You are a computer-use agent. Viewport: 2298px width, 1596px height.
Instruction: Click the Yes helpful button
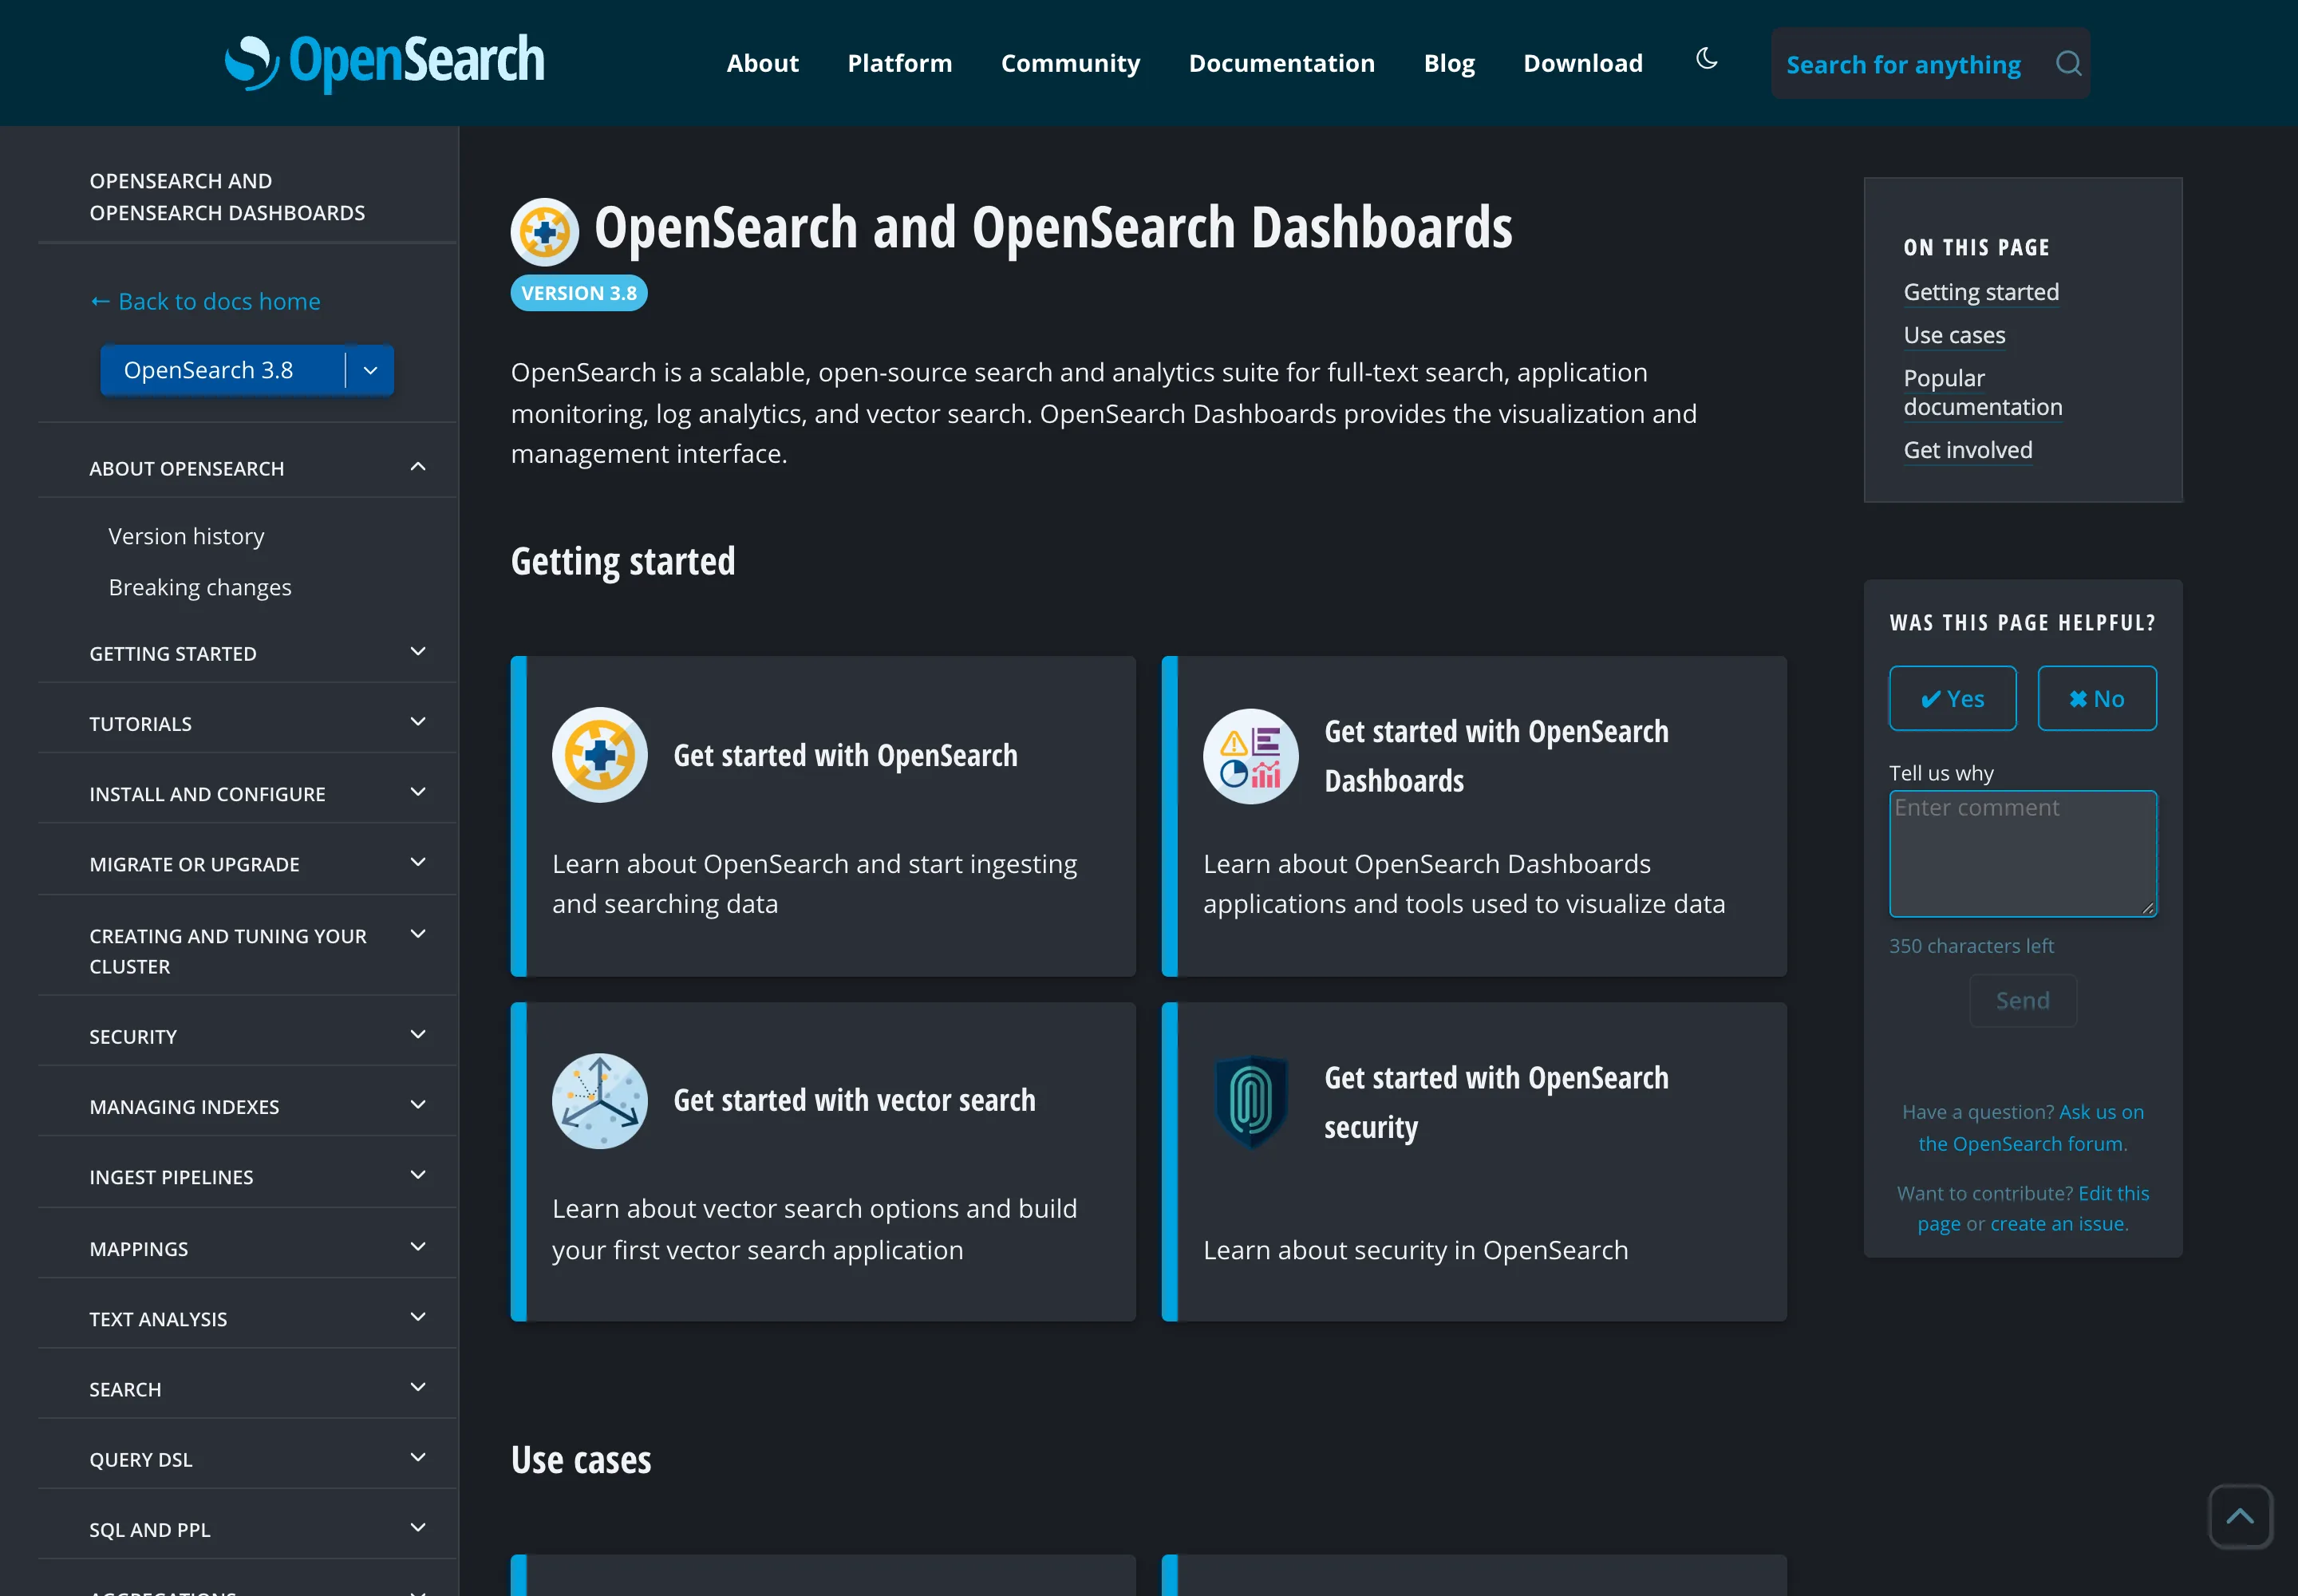point(1952,698)
